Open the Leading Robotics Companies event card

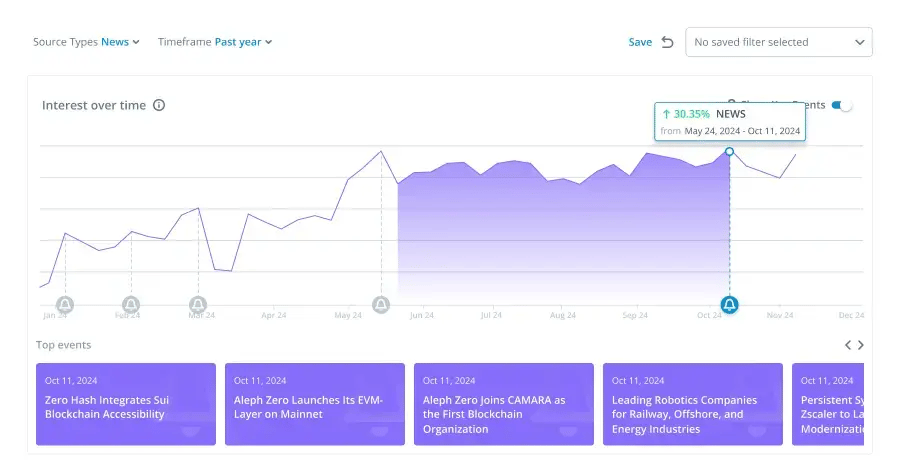693,404
